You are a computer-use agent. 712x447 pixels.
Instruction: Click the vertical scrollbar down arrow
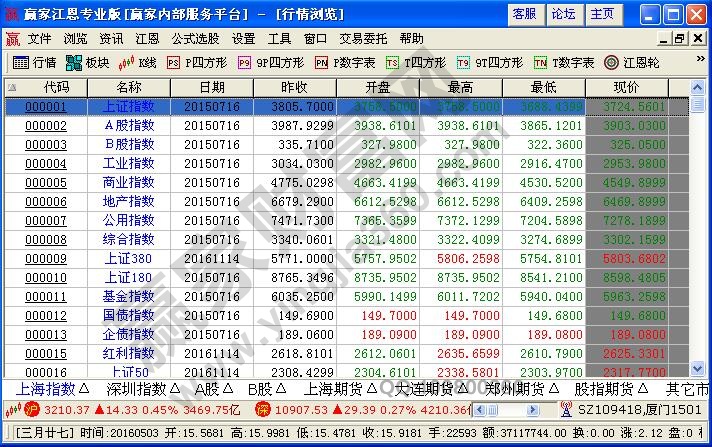click(x=697, y=368)
